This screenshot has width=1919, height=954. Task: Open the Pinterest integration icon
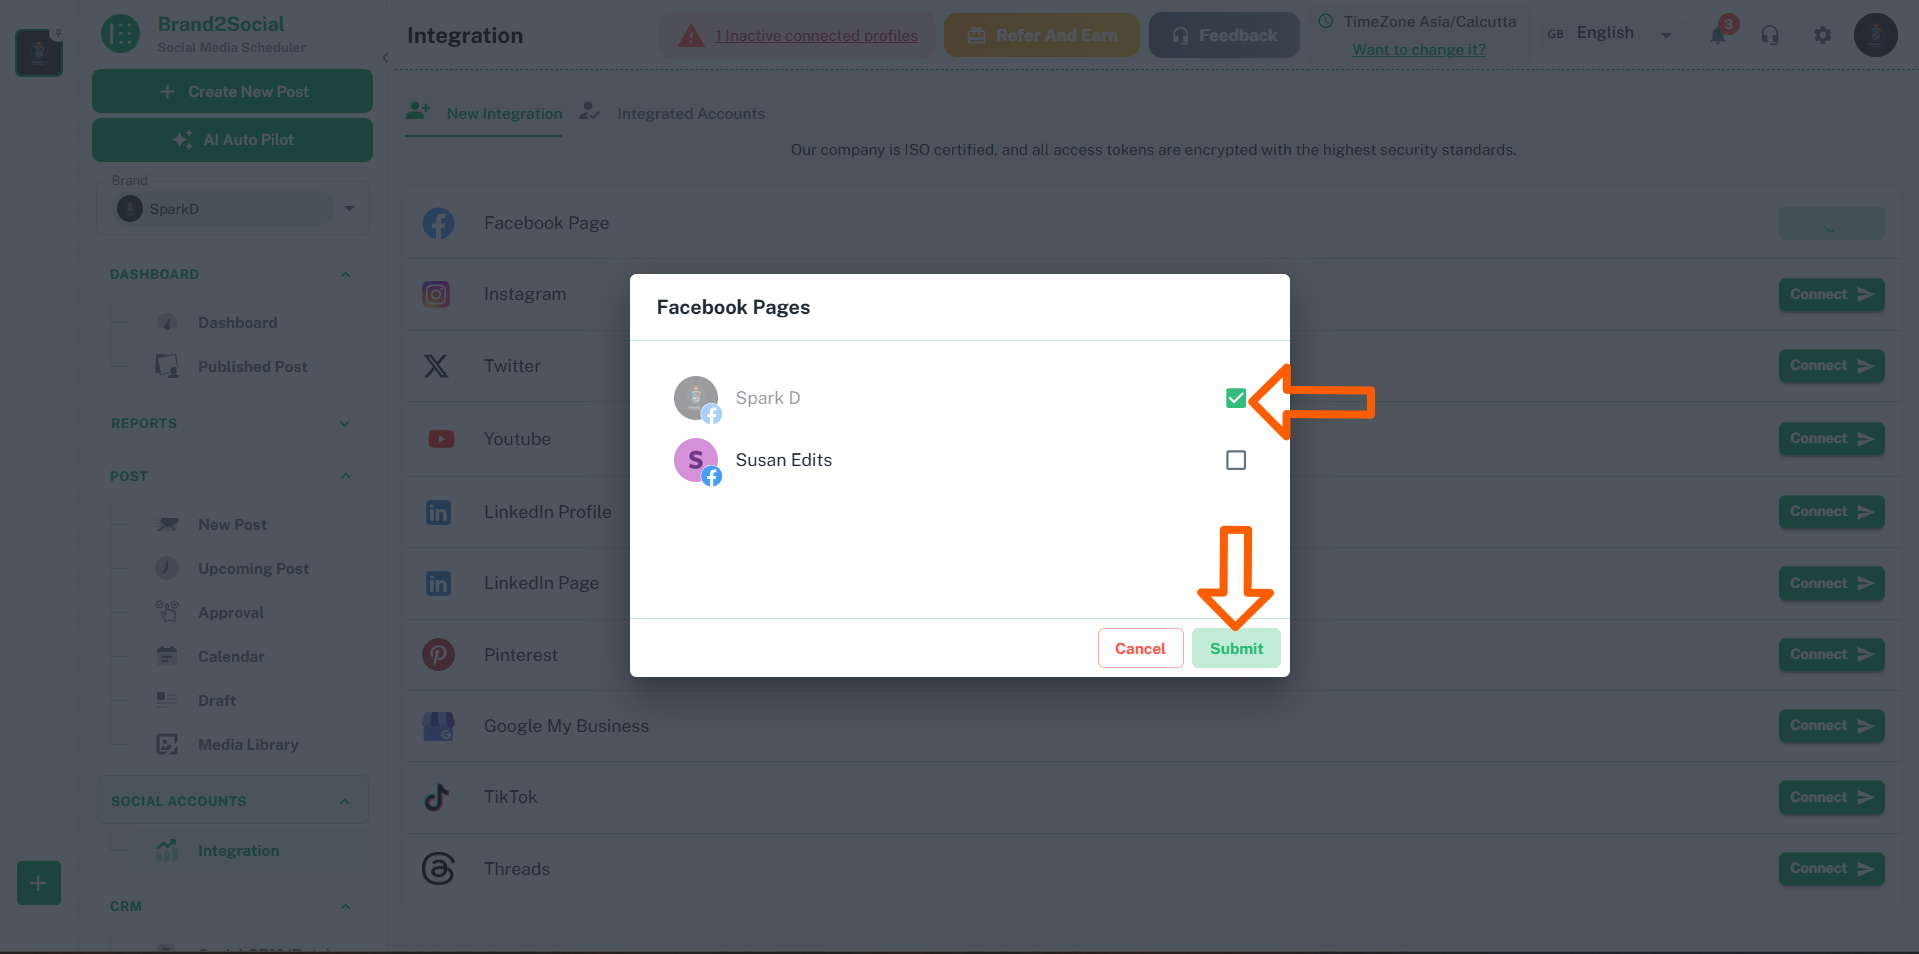pyautogui.click(x=438, y=654)
